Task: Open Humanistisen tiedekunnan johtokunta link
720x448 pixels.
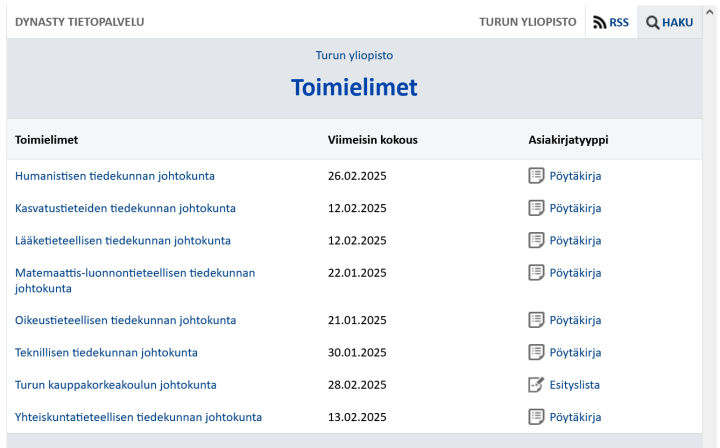Action: pos(115,176)
